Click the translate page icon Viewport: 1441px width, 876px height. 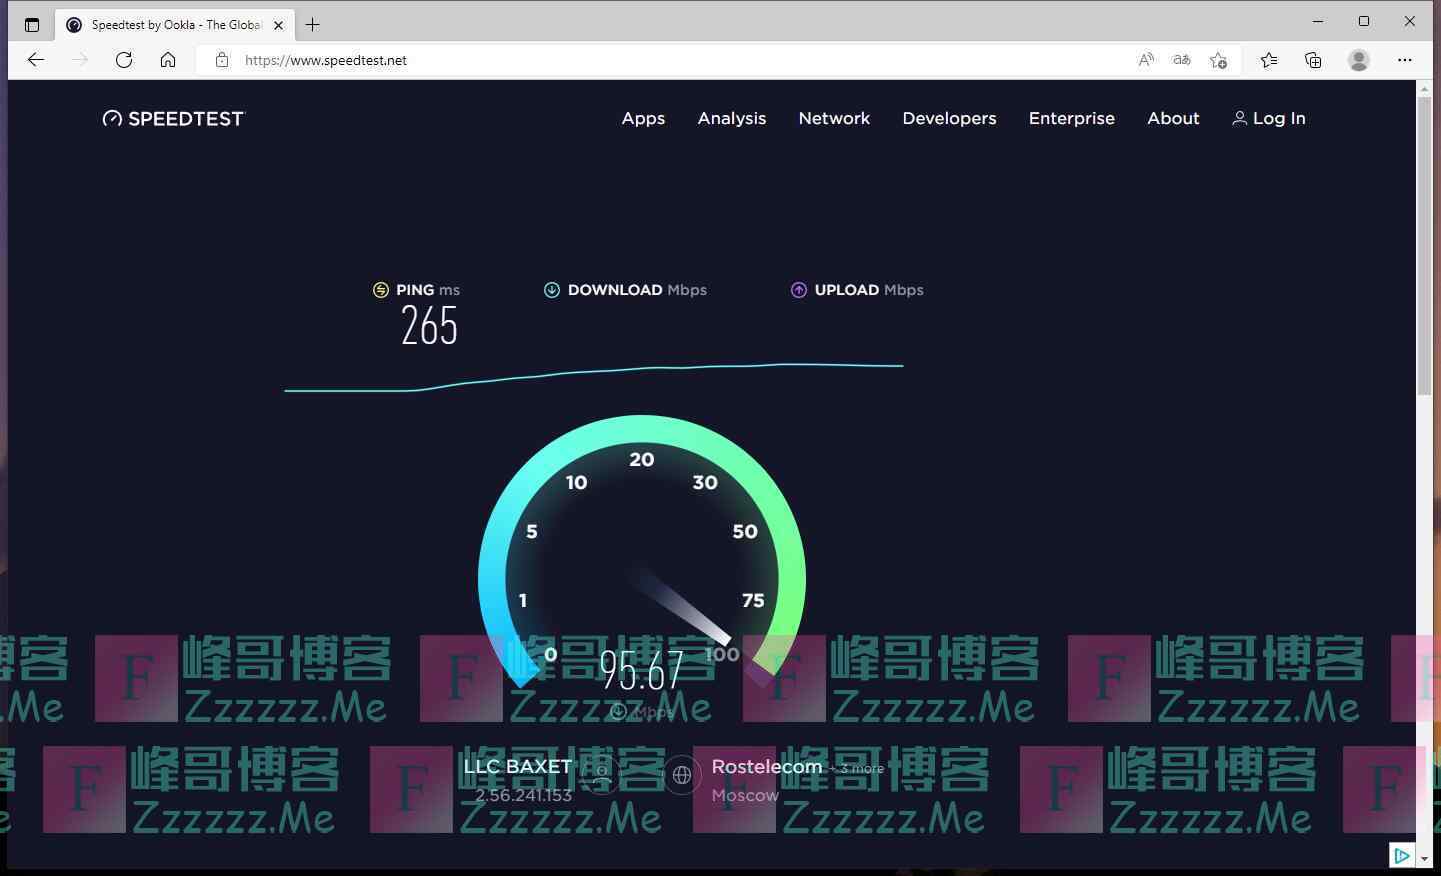click(1182, 60)
